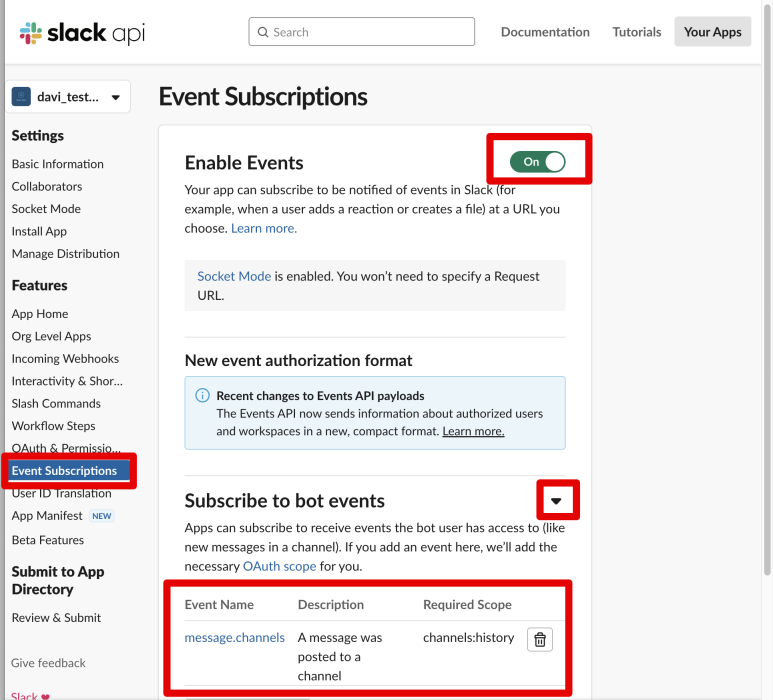Click the NEW badge beside App Manifest
The height and width of the screenshot is (700, 773).
(x=102, y=516)
